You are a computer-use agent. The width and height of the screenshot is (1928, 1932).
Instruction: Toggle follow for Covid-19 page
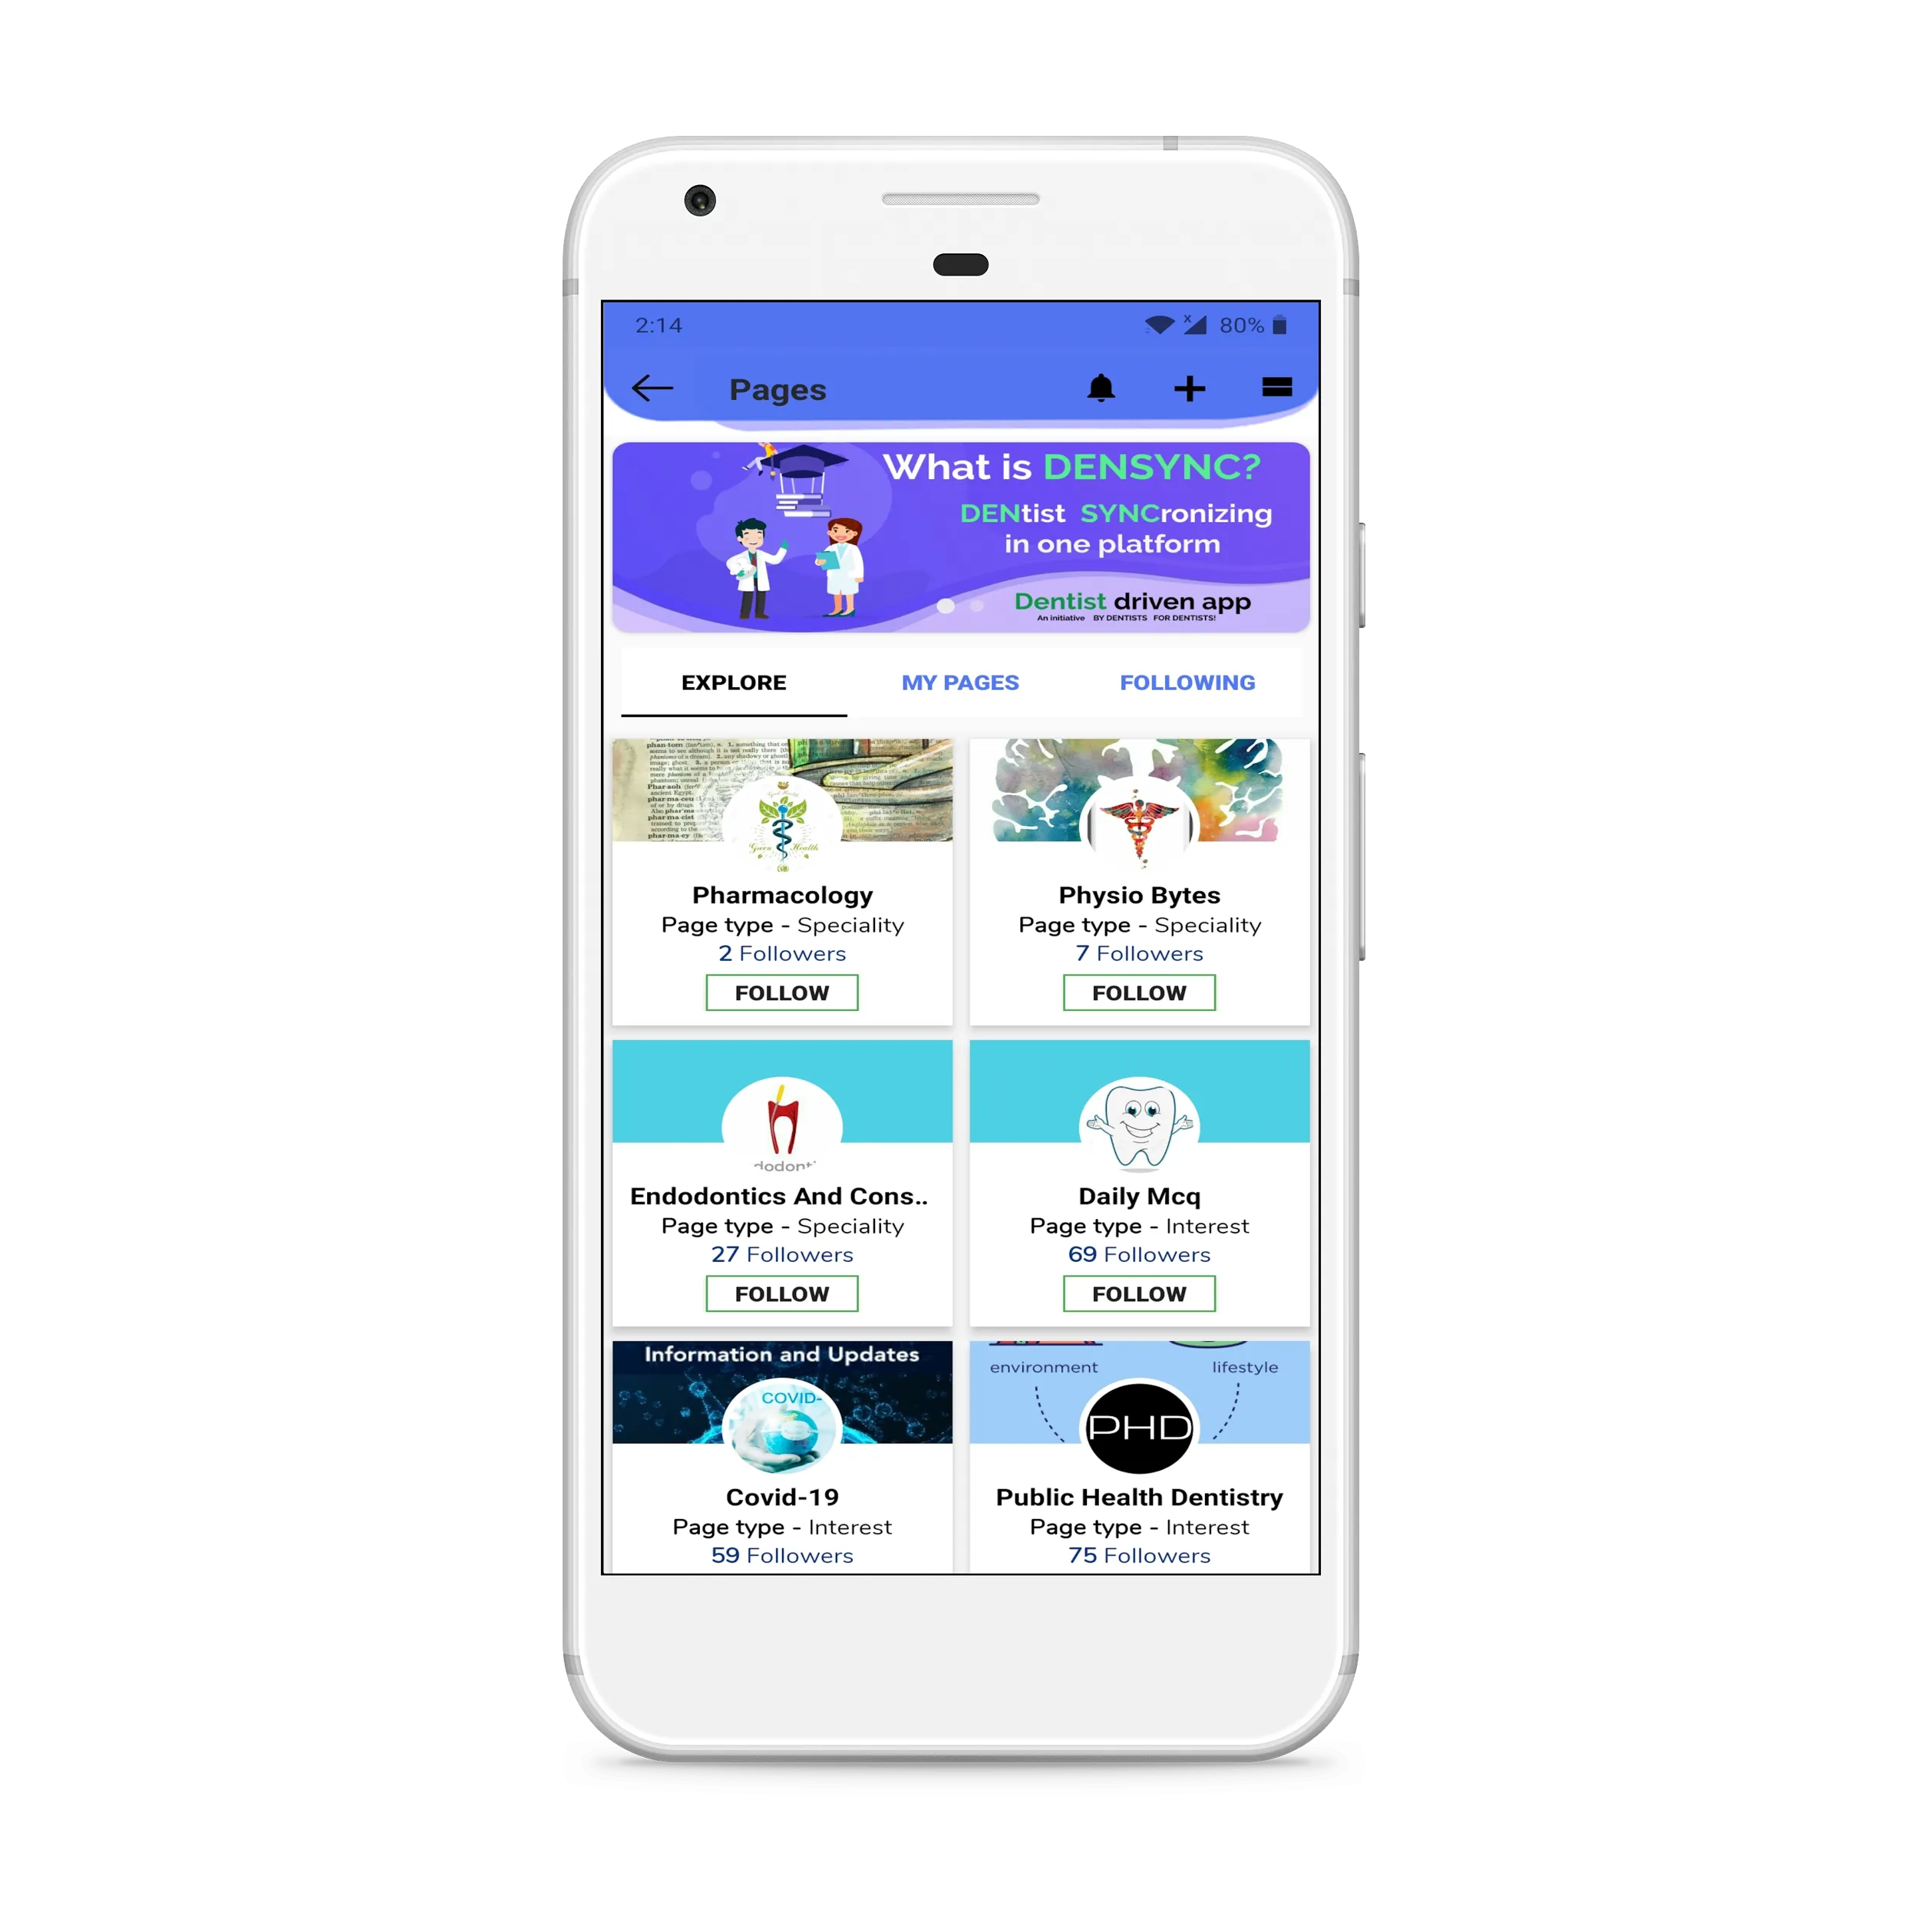pyautogui.click(x=781, y=1598)
